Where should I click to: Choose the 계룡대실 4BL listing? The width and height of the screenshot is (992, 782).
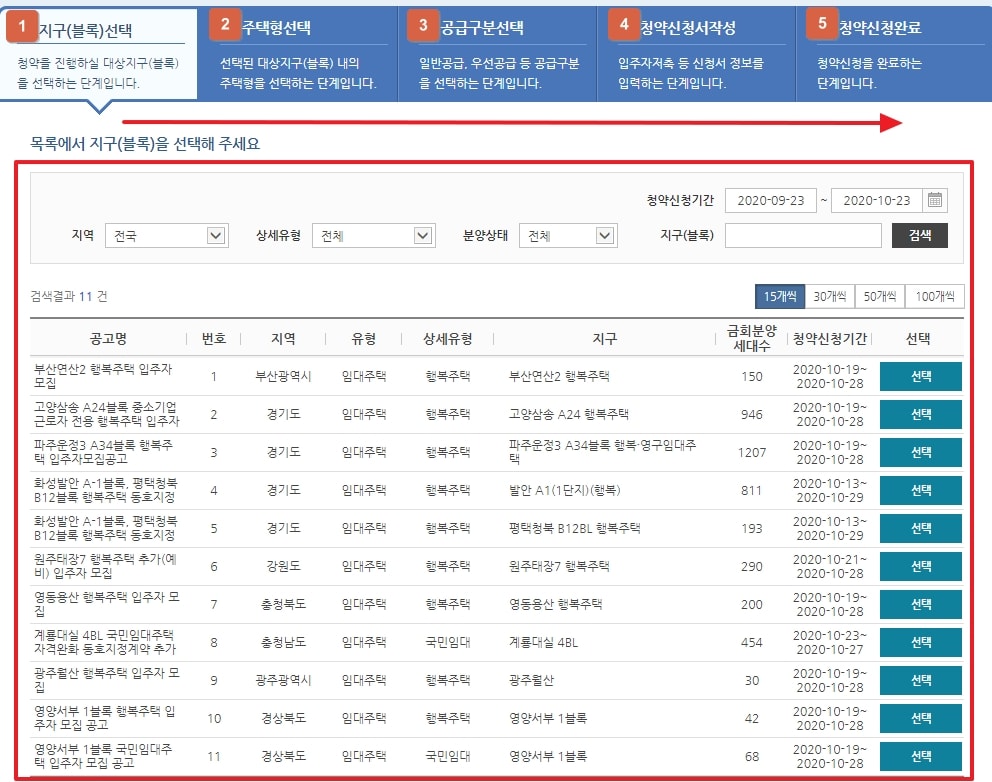coord(923,642)
